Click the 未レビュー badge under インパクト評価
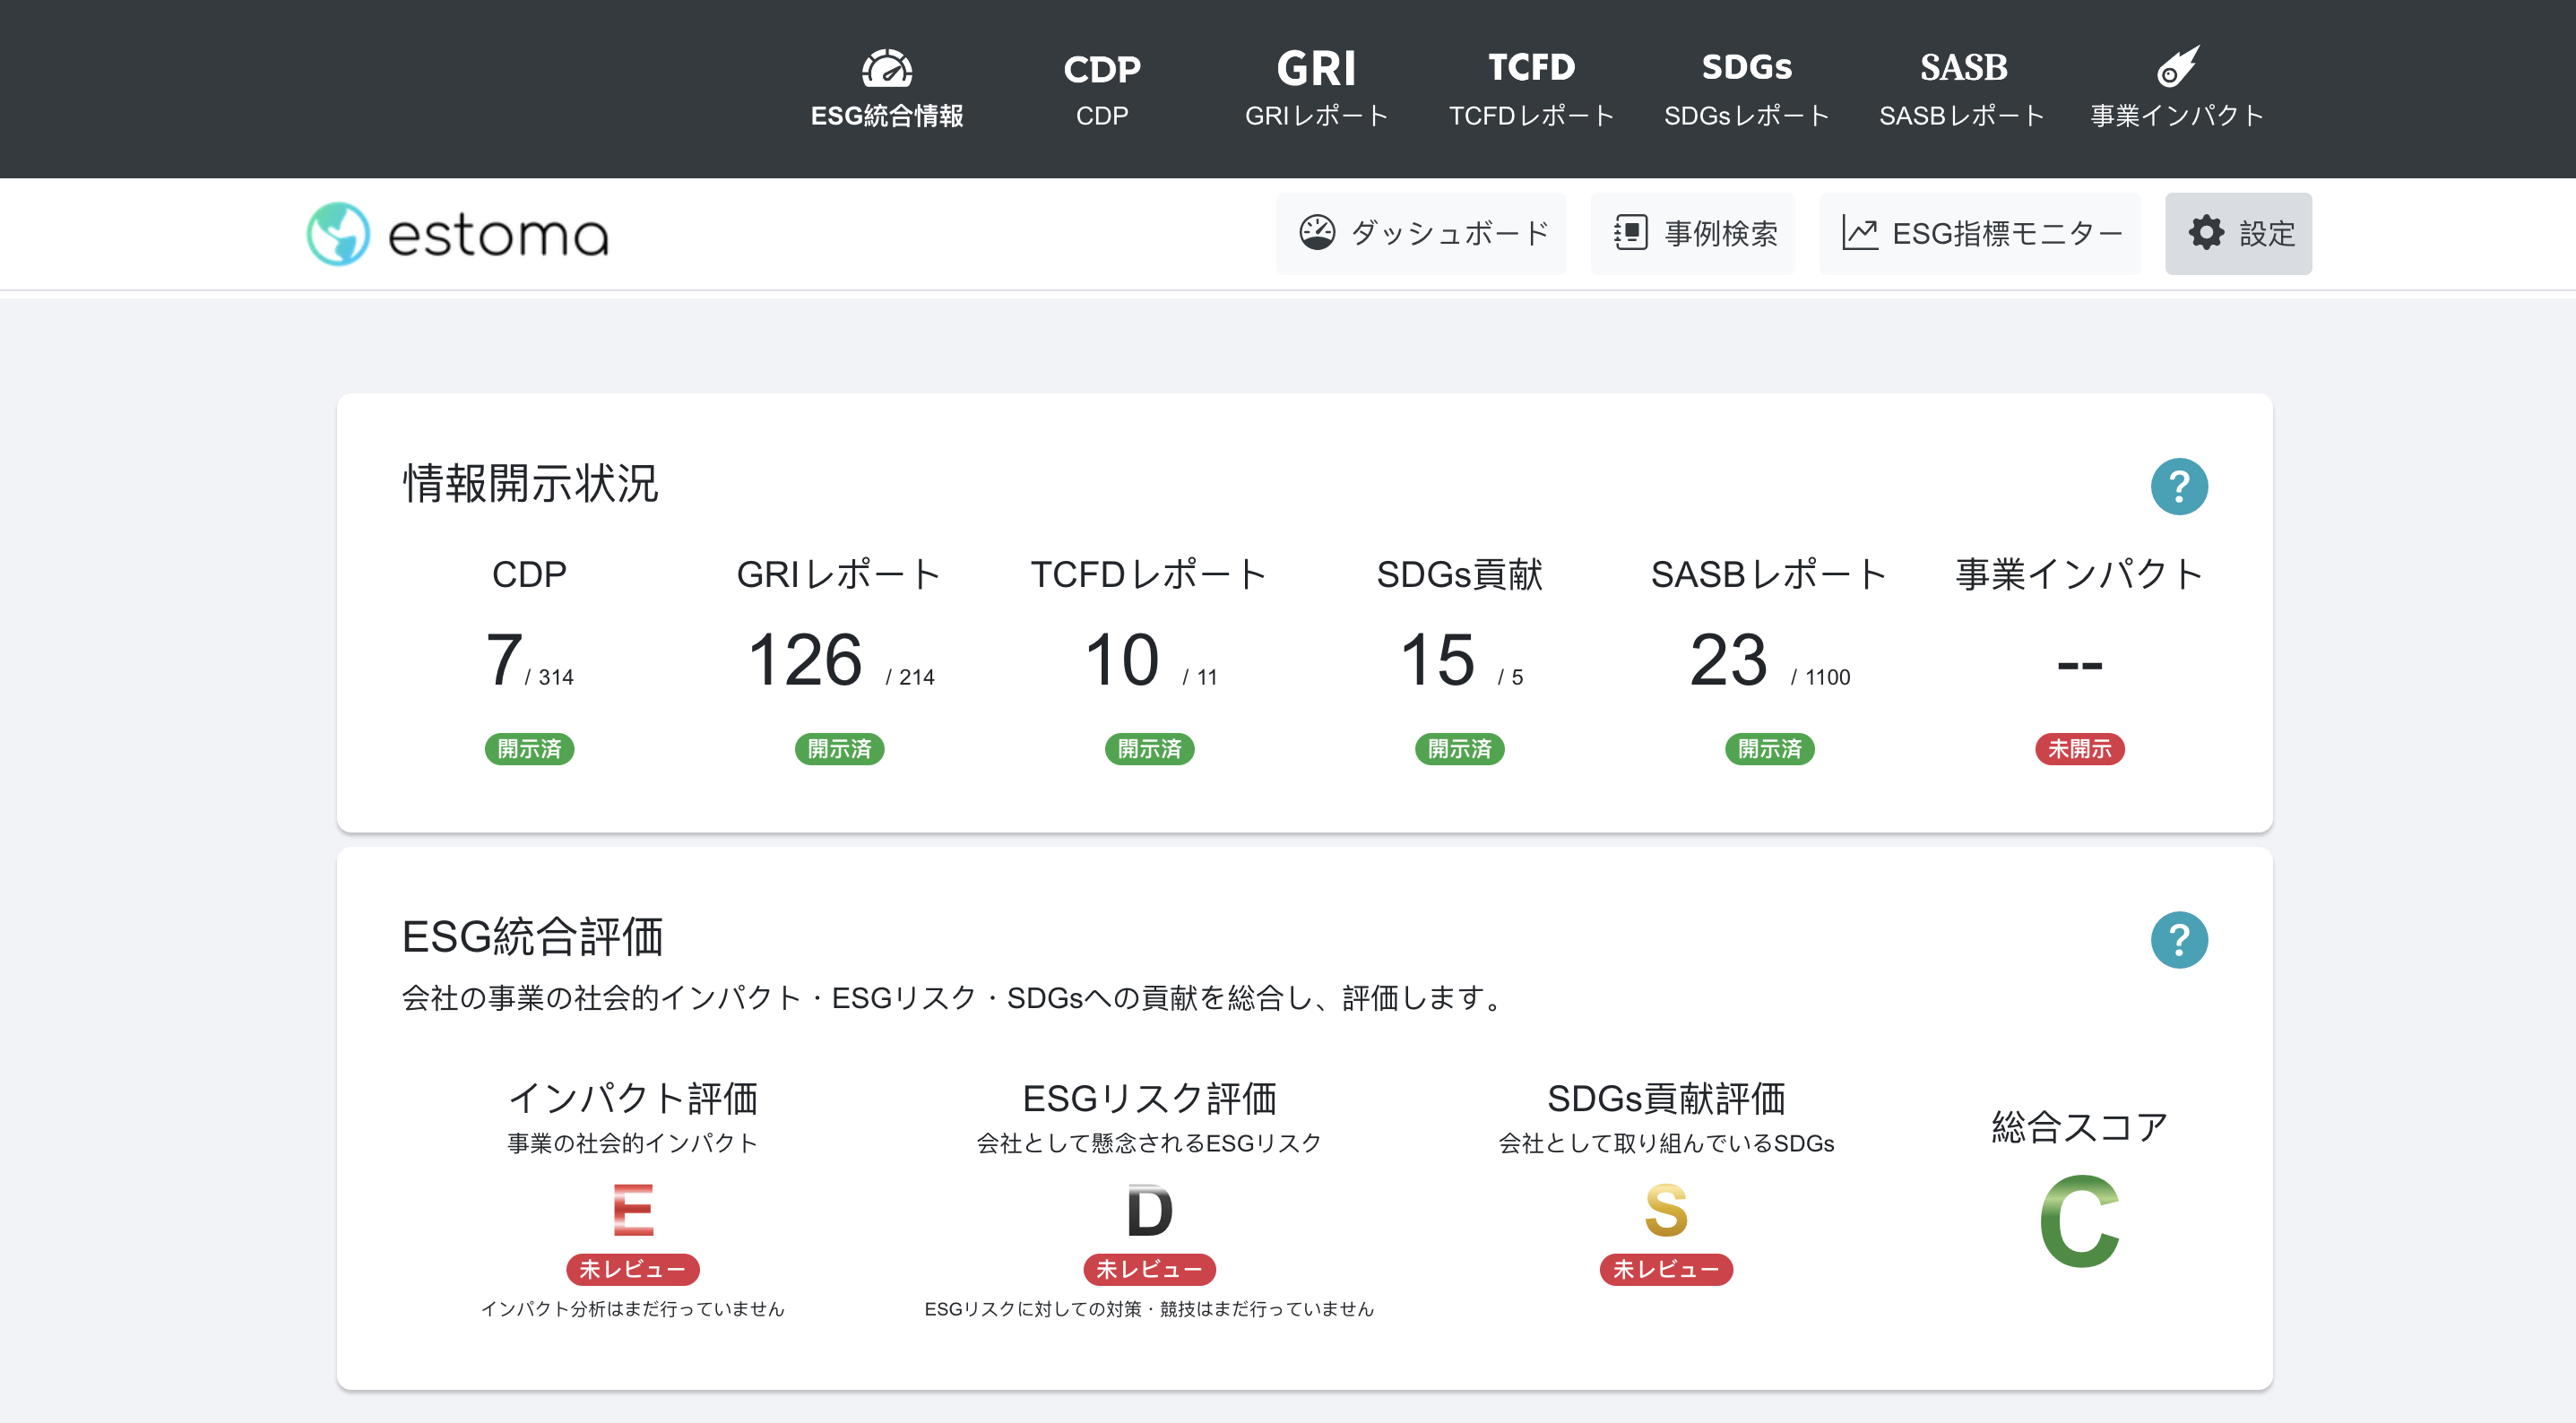This screenshot has height=1423, width=2576. click(x=632, y=1269)
